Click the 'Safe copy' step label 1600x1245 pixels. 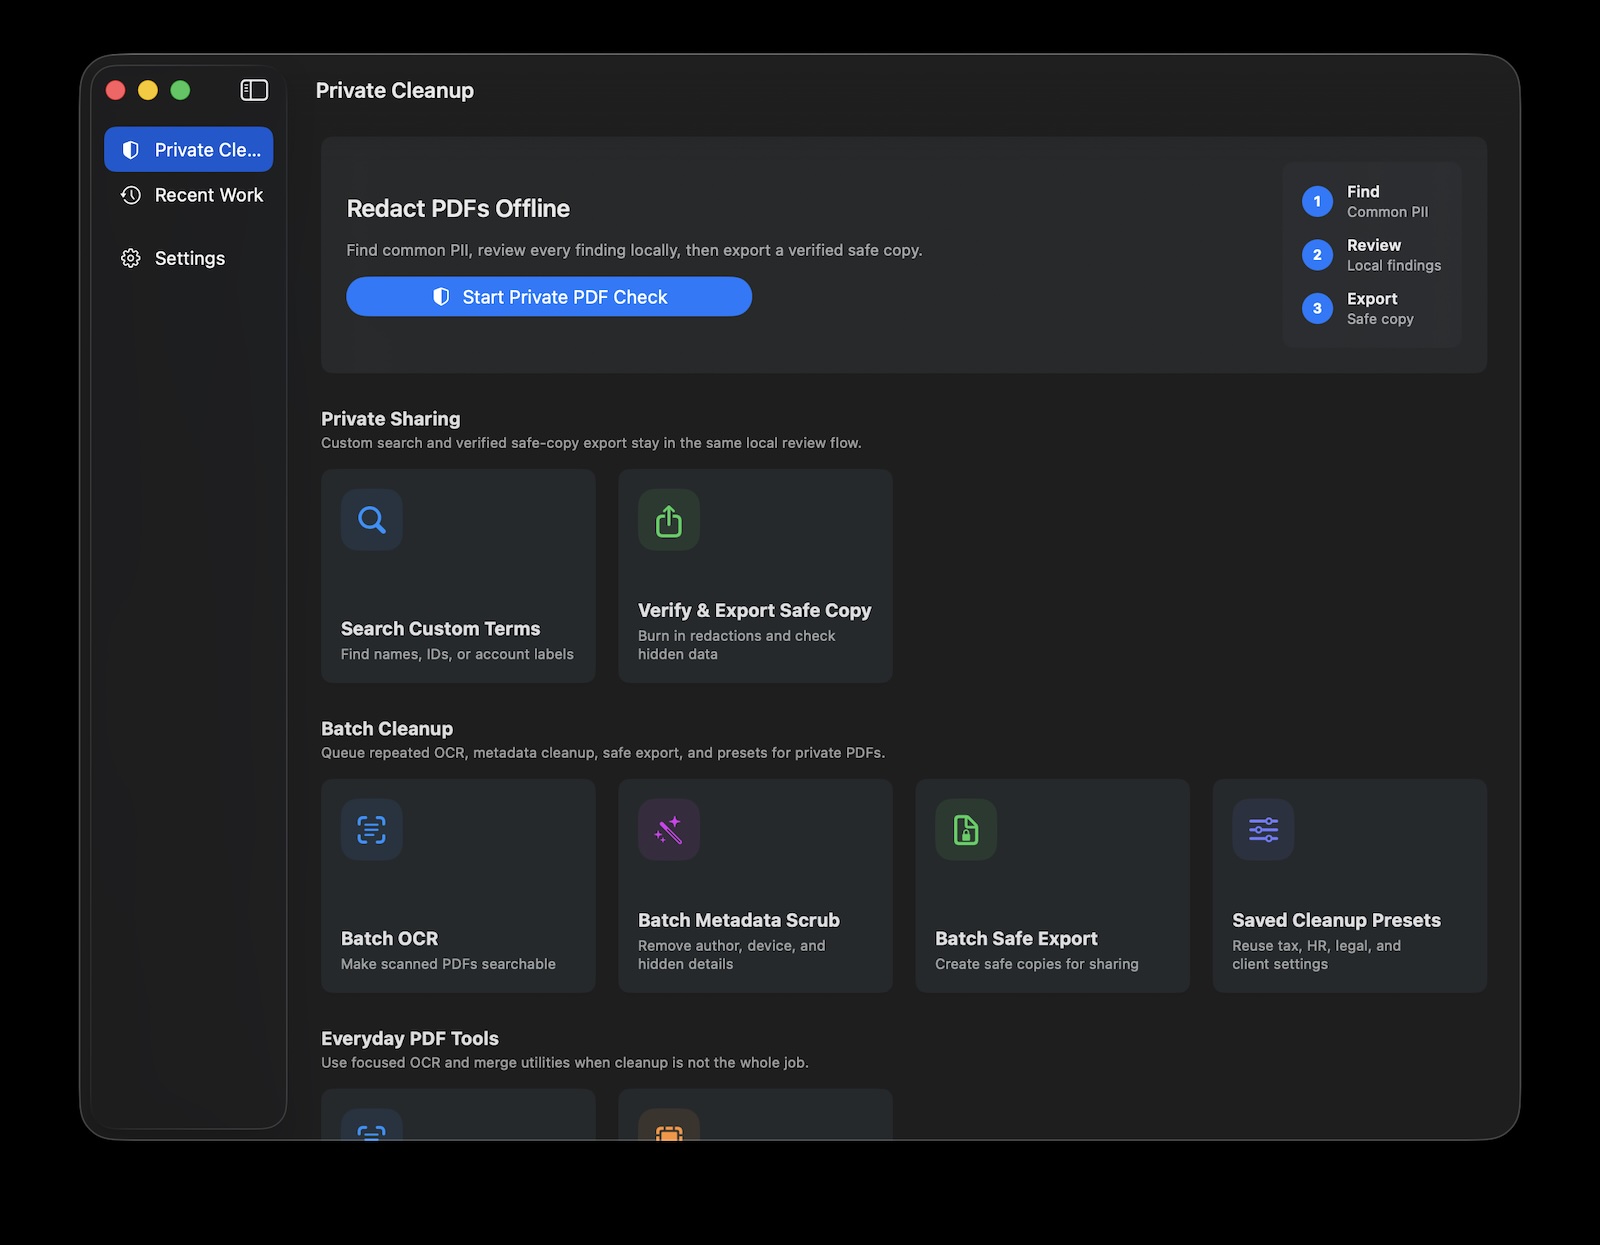(x=1380, y=319)
